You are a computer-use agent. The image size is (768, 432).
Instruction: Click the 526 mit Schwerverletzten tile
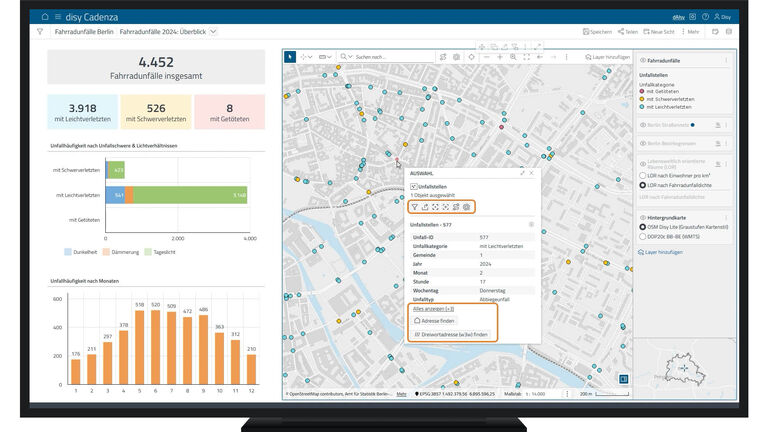(156, 112)
